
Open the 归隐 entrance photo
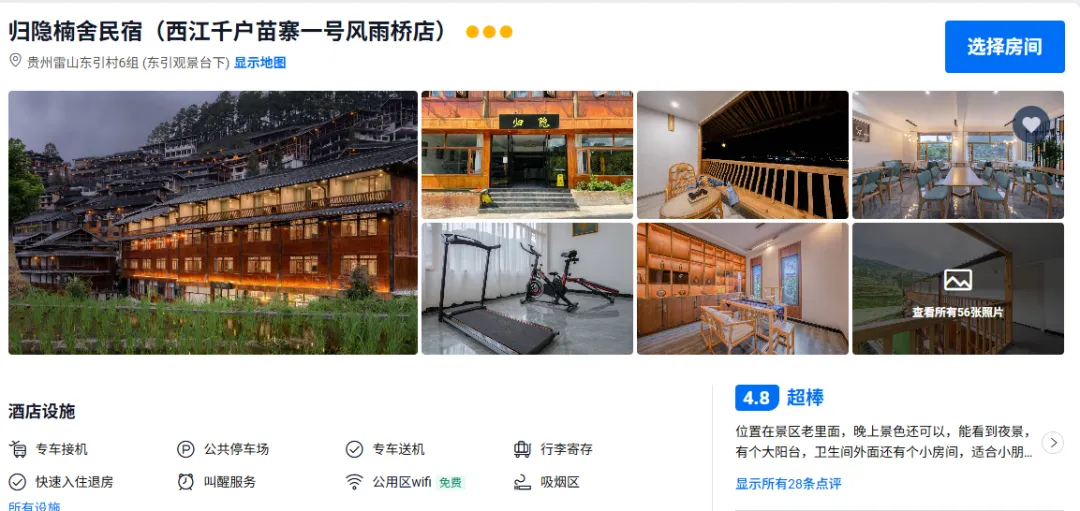[527, 155]
